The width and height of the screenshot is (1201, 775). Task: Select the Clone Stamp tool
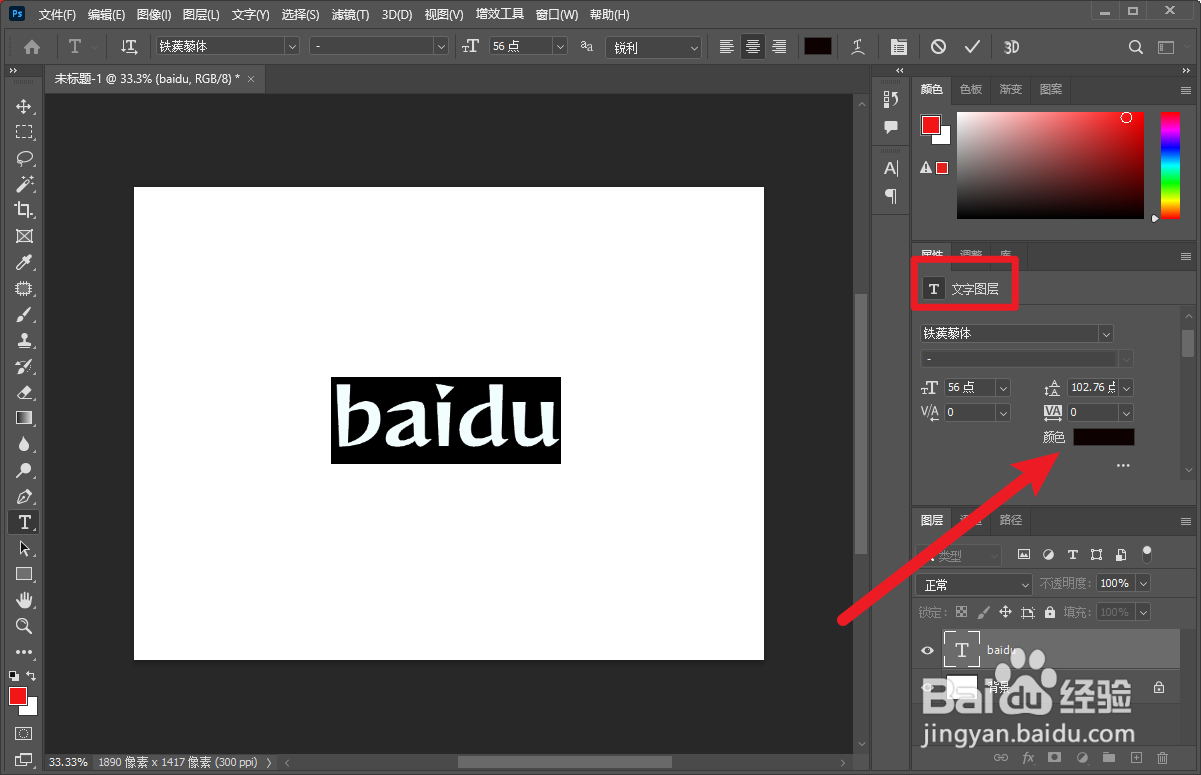click(x=24, y=340)
